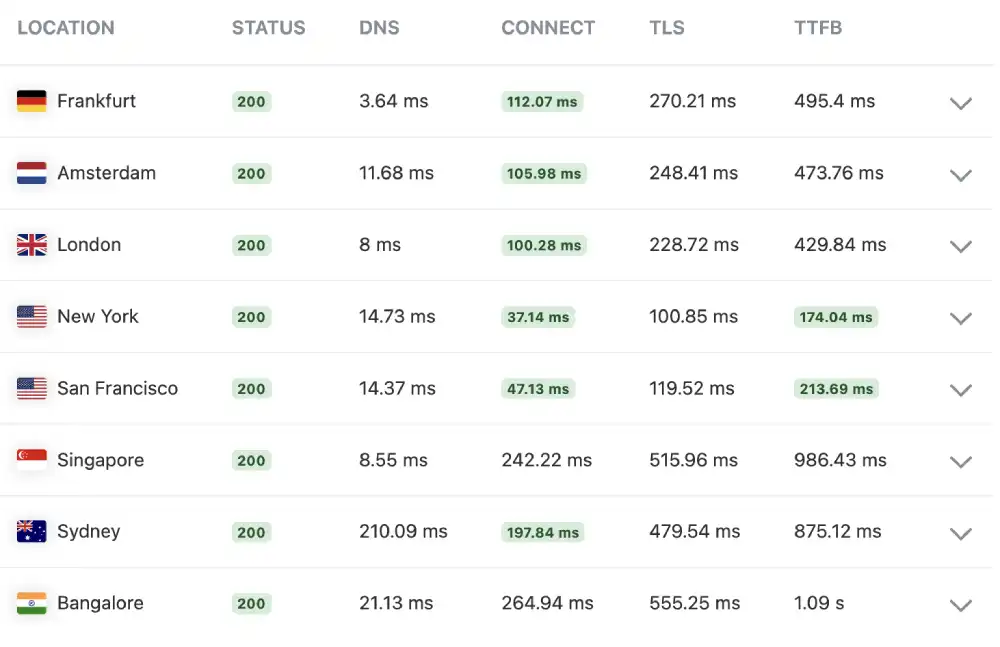Click the German flag icon for Frankfurt
Image resolution: width=1000 pixels, height=647 pixels.
tap(29, 101)
